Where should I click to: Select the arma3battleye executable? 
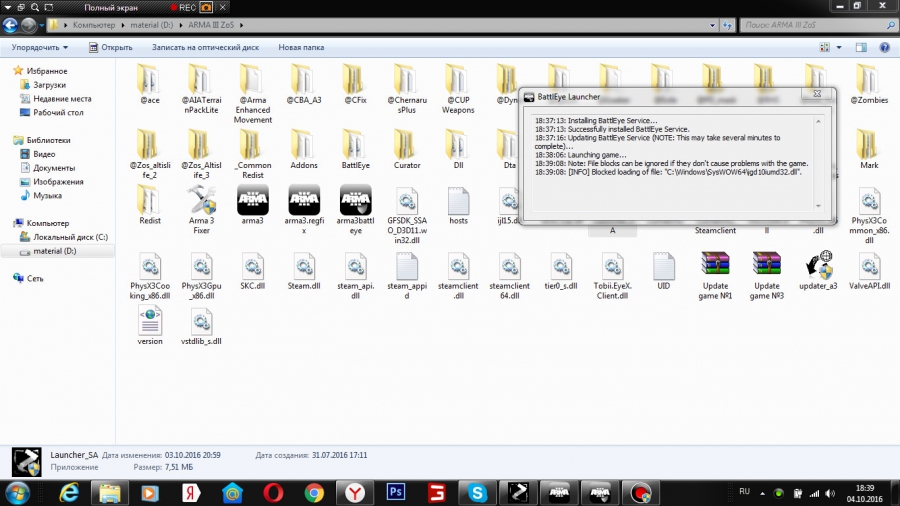pos(355,210)
